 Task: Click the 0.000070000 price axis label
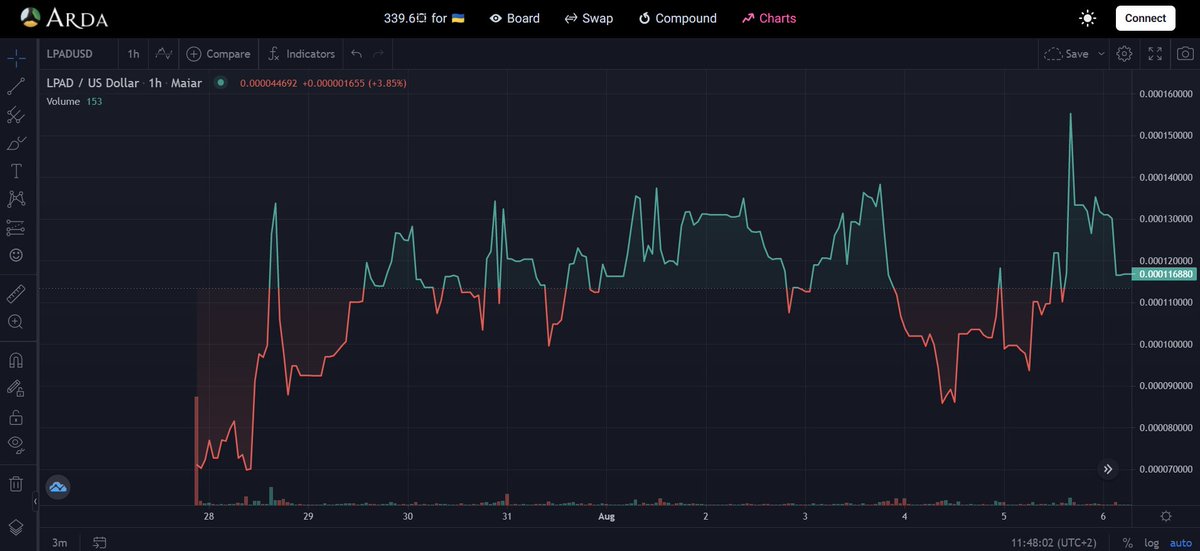click(1165, 469)
